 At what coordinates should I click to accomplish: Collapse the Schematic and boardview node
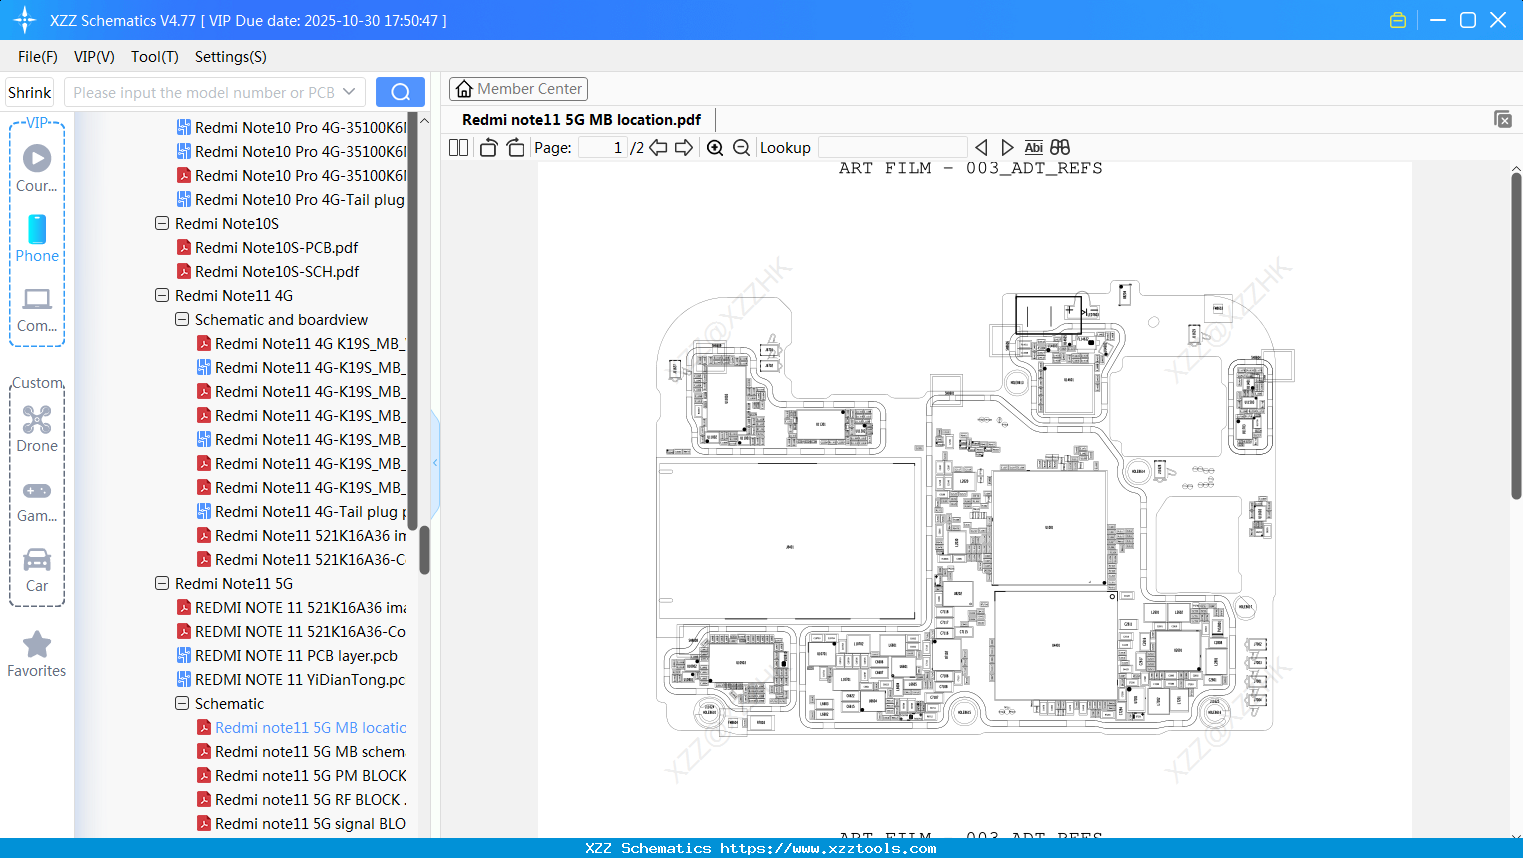point(181,319)
